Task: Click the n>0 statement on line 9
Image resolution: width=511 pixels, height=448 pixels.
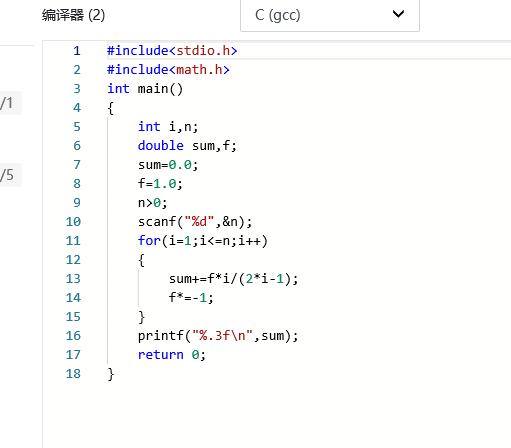Action: click(x=152, y=203)
